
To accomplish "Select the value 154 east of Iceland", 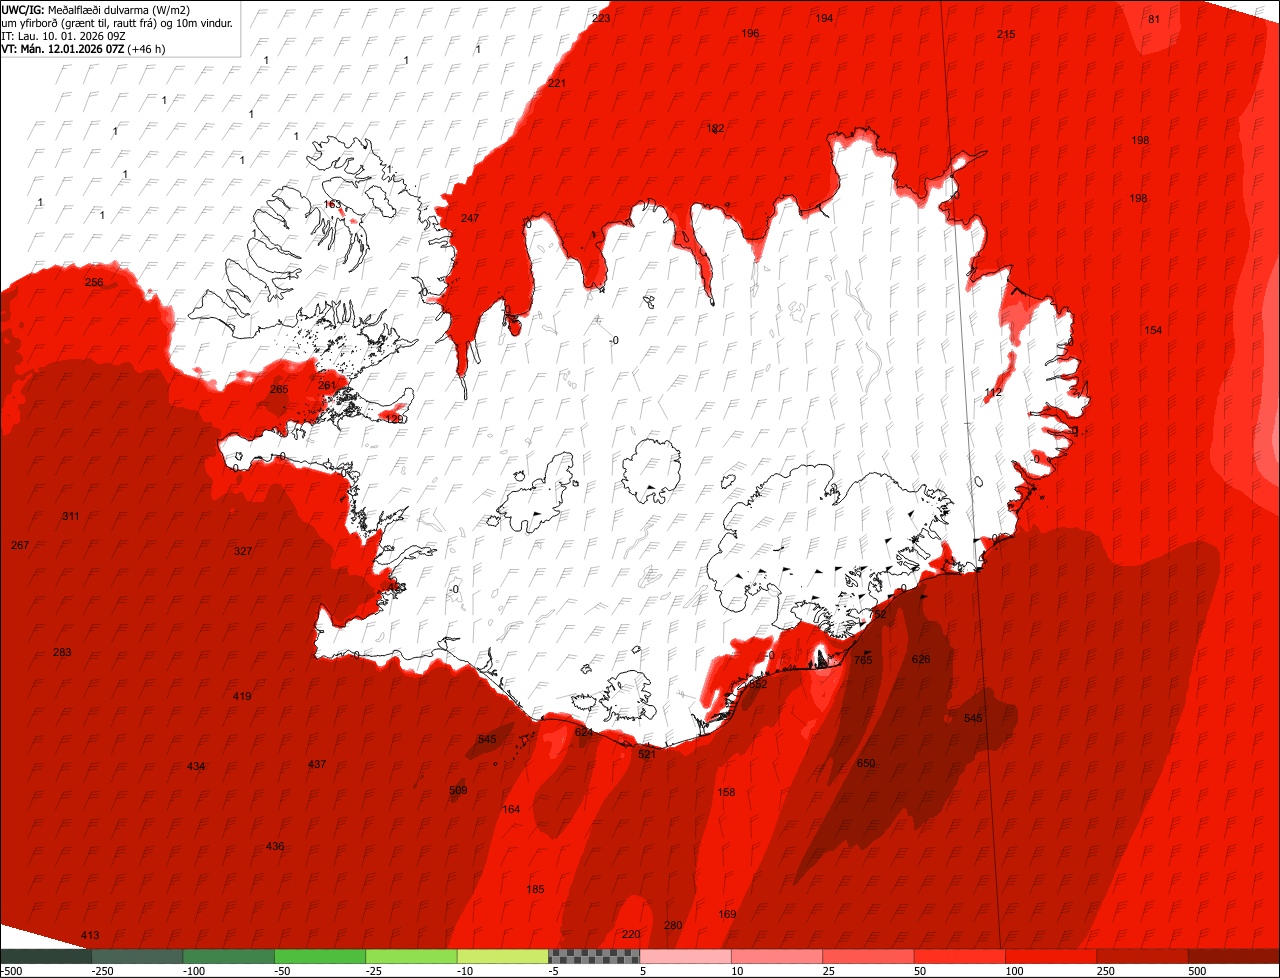I will pos(1153,331).
